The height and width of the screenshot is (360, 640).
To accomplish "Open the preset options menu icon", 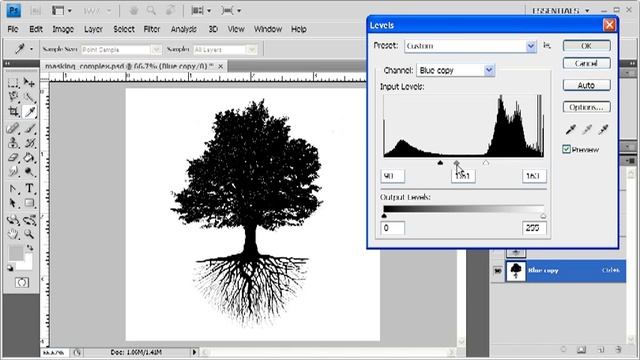I will coord(547,46).
